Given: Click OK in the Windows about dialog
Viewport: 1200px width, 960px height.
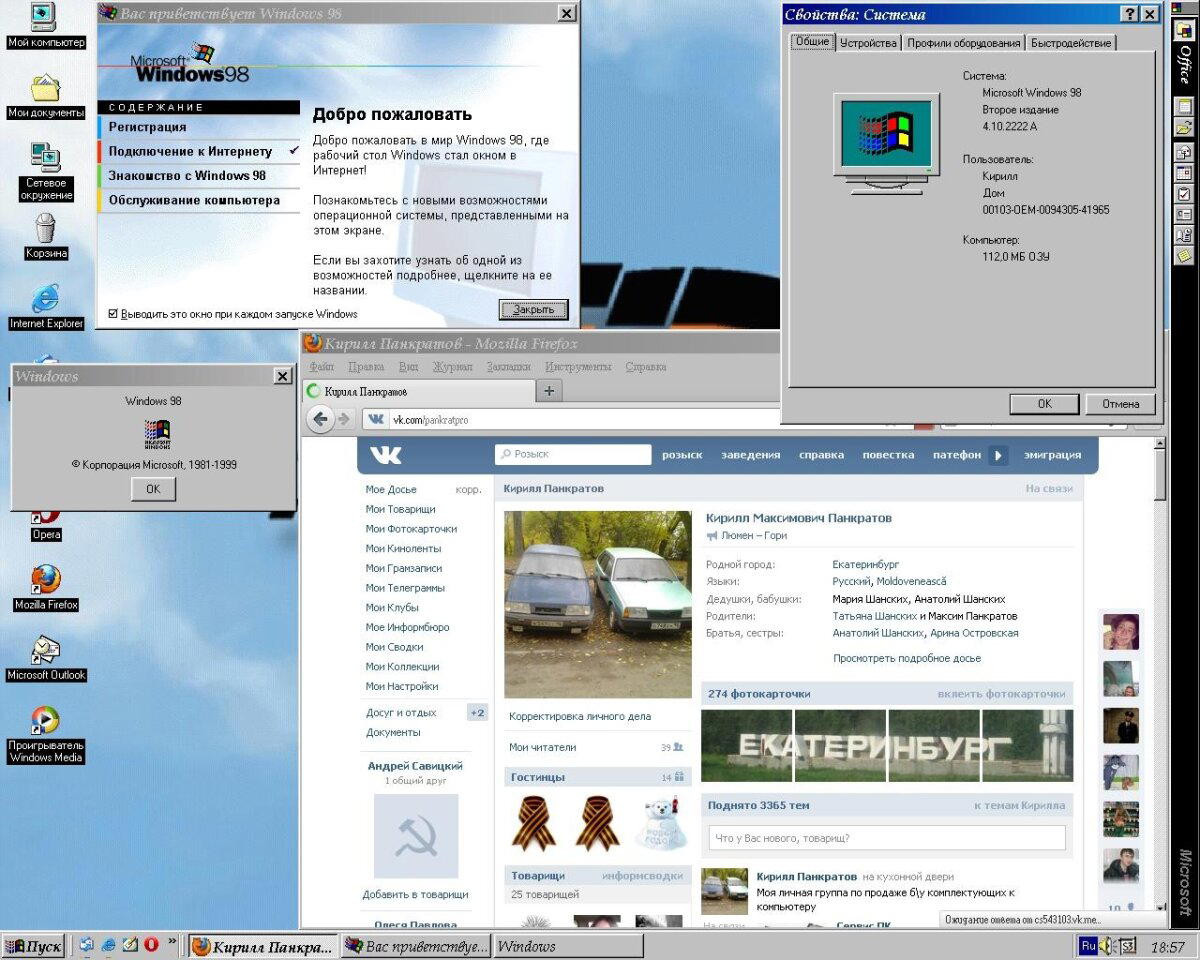Looking at the screenshot, I should [x=153, y=489].
